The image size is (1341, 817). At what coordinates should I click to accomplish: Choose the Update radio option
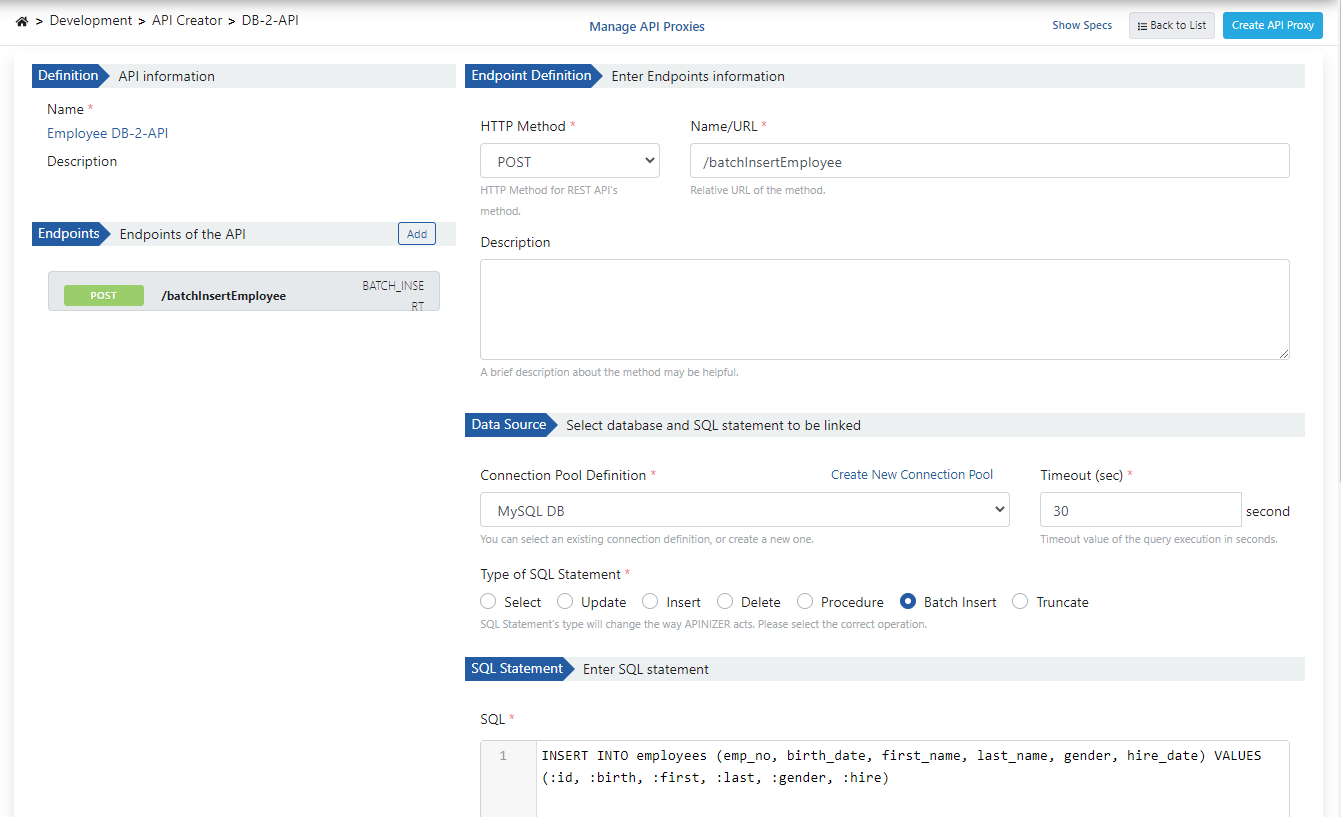tap(565, 602)
